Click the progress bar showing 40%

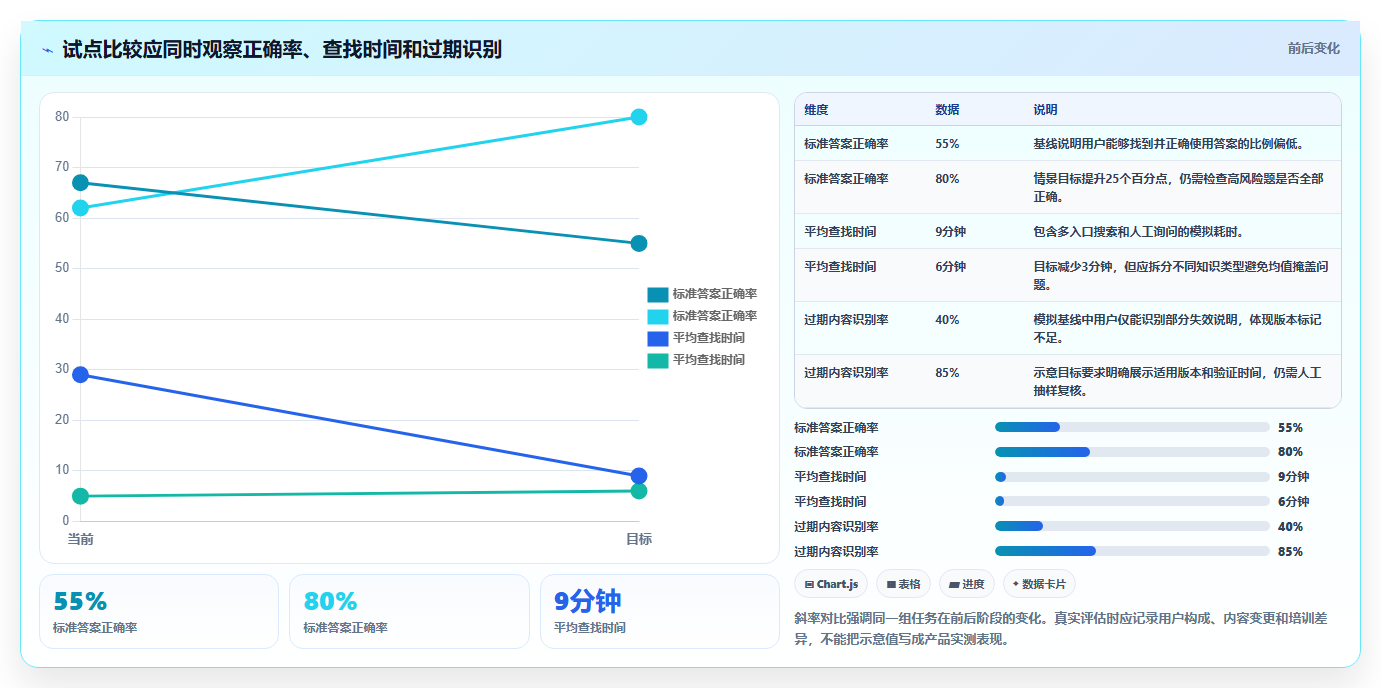tap(1132, 527)
